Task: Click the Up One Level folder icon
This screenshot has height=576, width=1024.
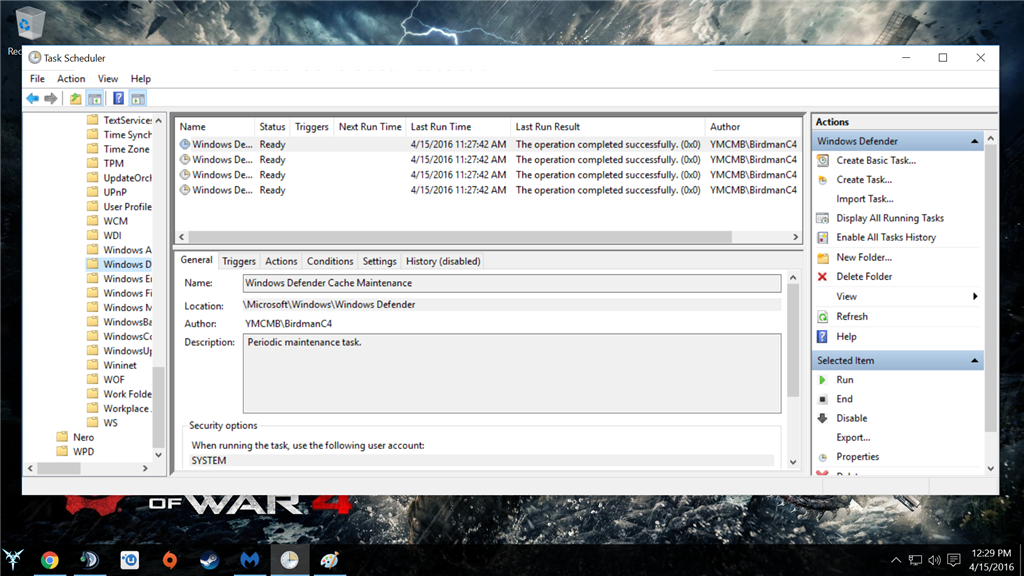Action: [76, 99]
